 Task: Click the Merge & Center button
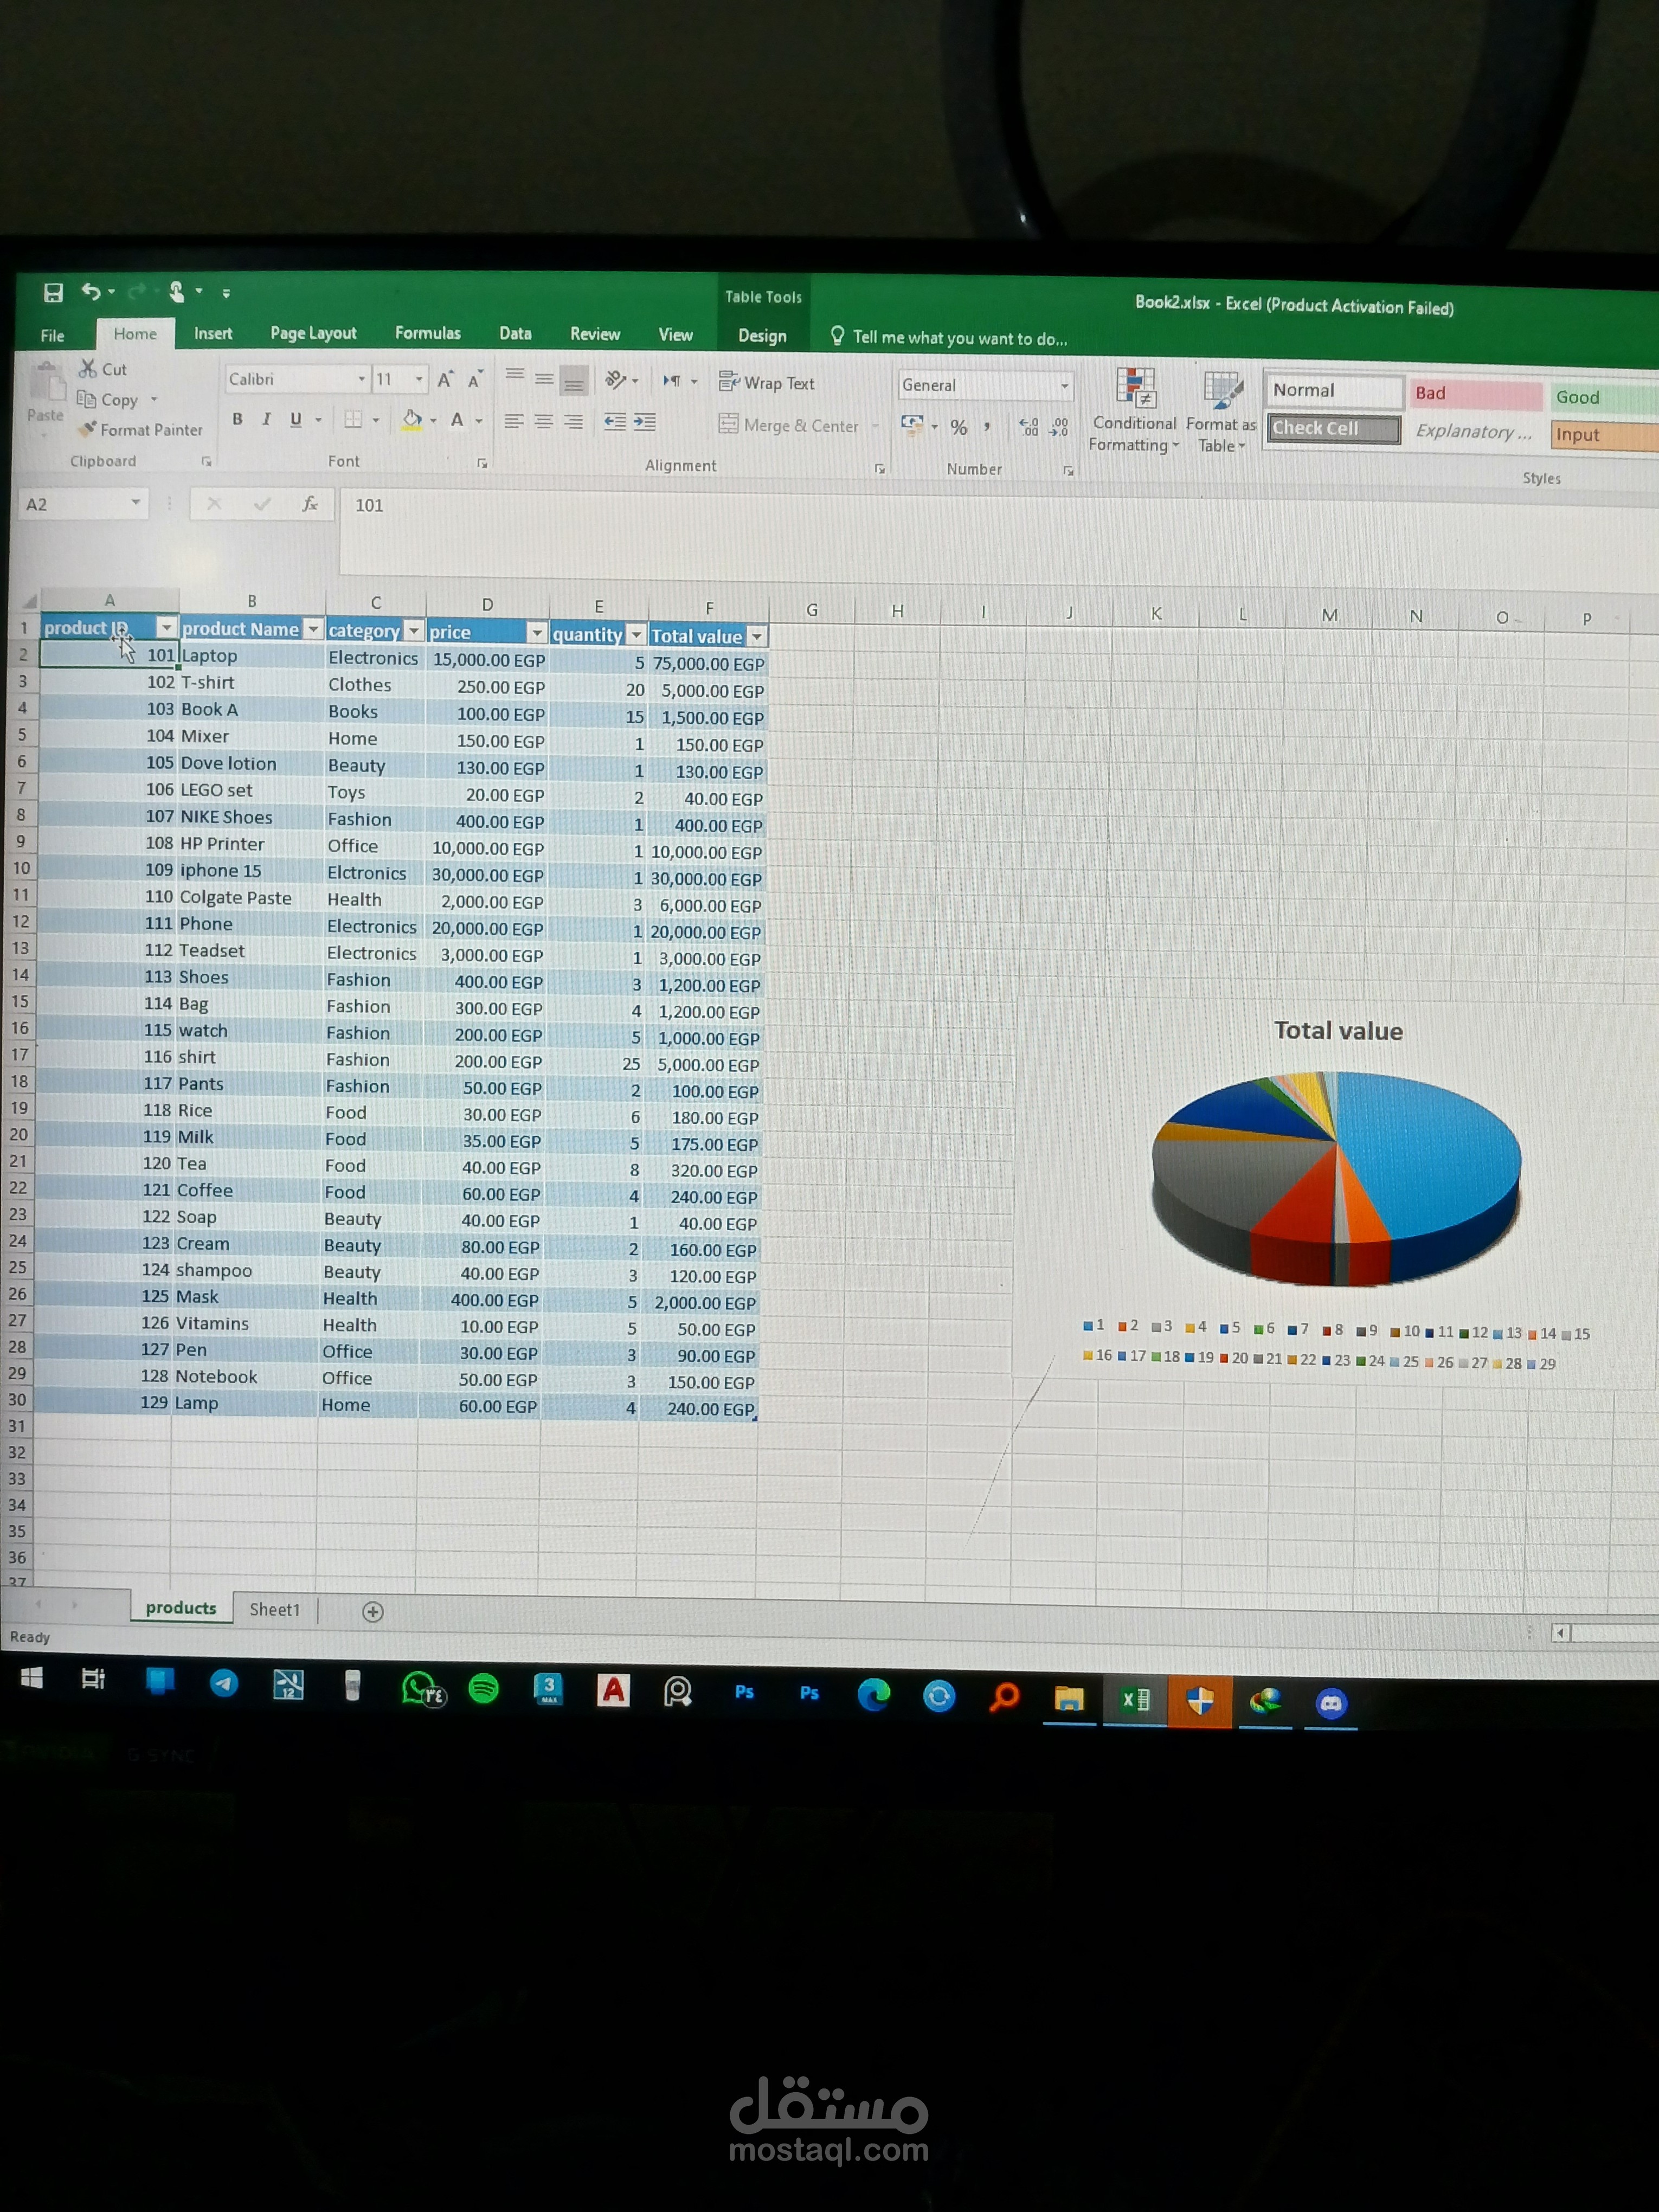click(x=789, y=425)
